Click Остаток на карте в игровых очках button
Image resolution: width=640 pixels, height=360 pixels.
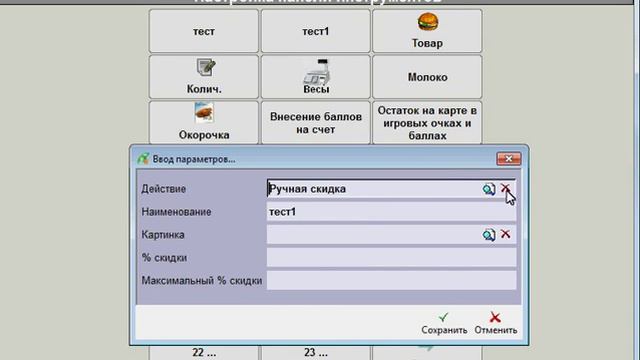(x=427, y=122)
